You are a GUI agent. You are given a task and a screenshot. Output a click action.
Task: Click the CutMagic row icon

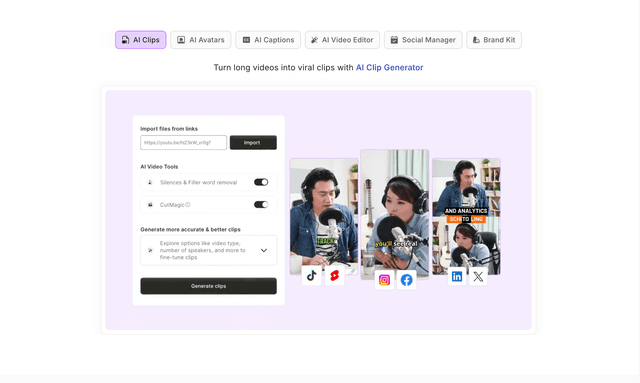150,205
